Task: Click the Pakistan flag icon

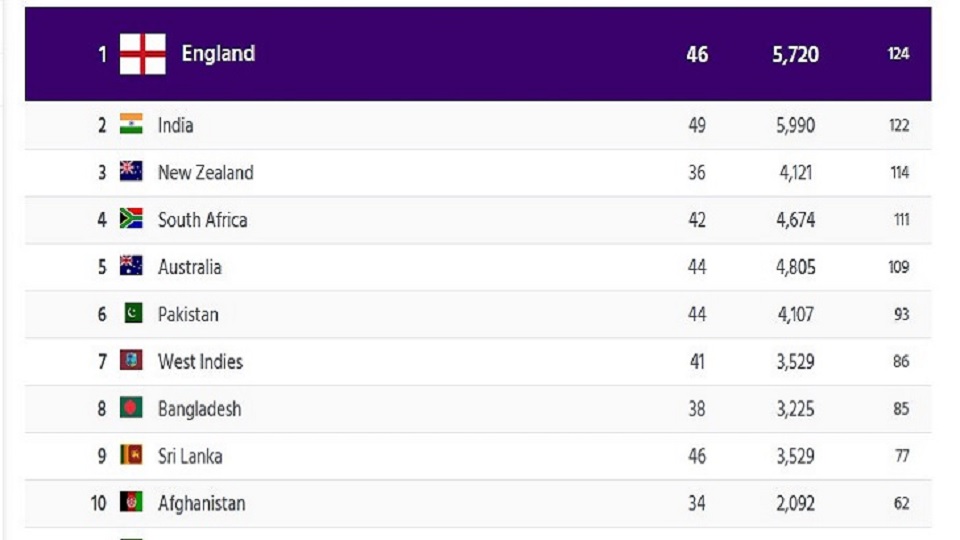Action: (133, 314)
